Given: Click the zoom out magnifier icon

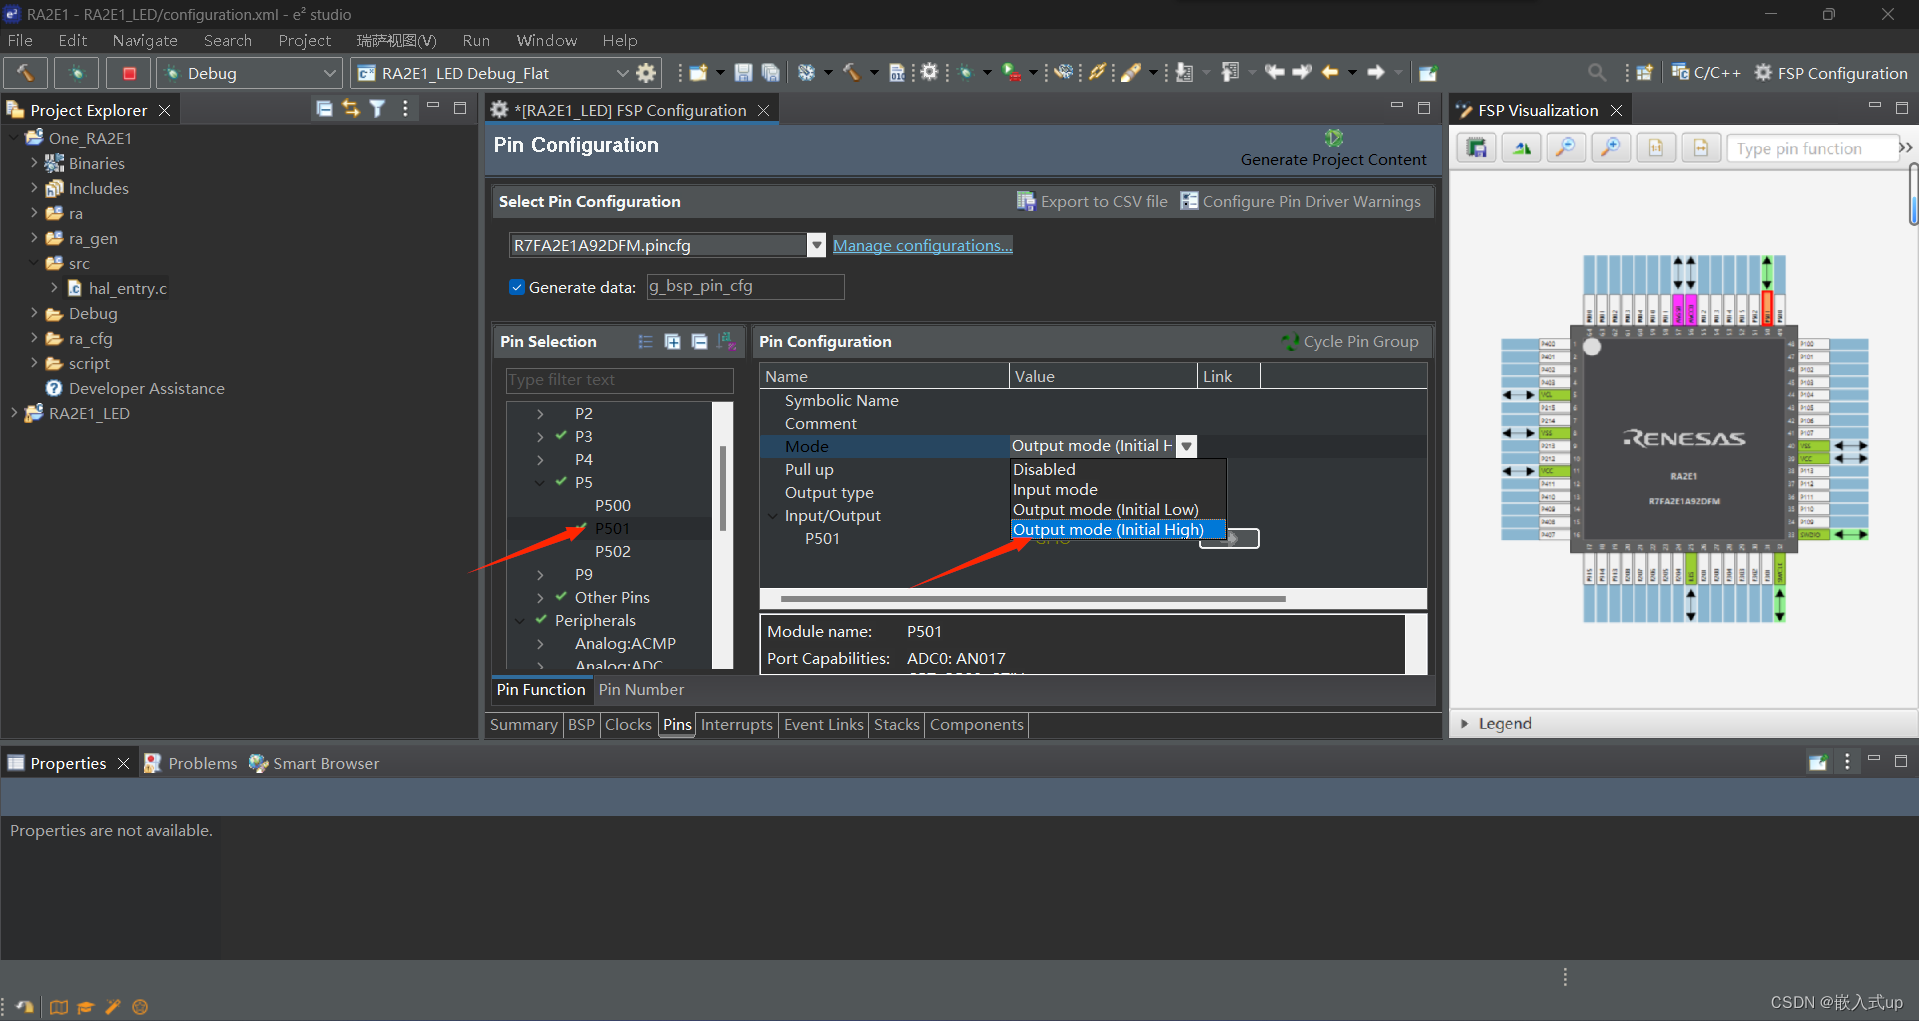Looking at the screenshot, I should click(x=1566, y=148).
